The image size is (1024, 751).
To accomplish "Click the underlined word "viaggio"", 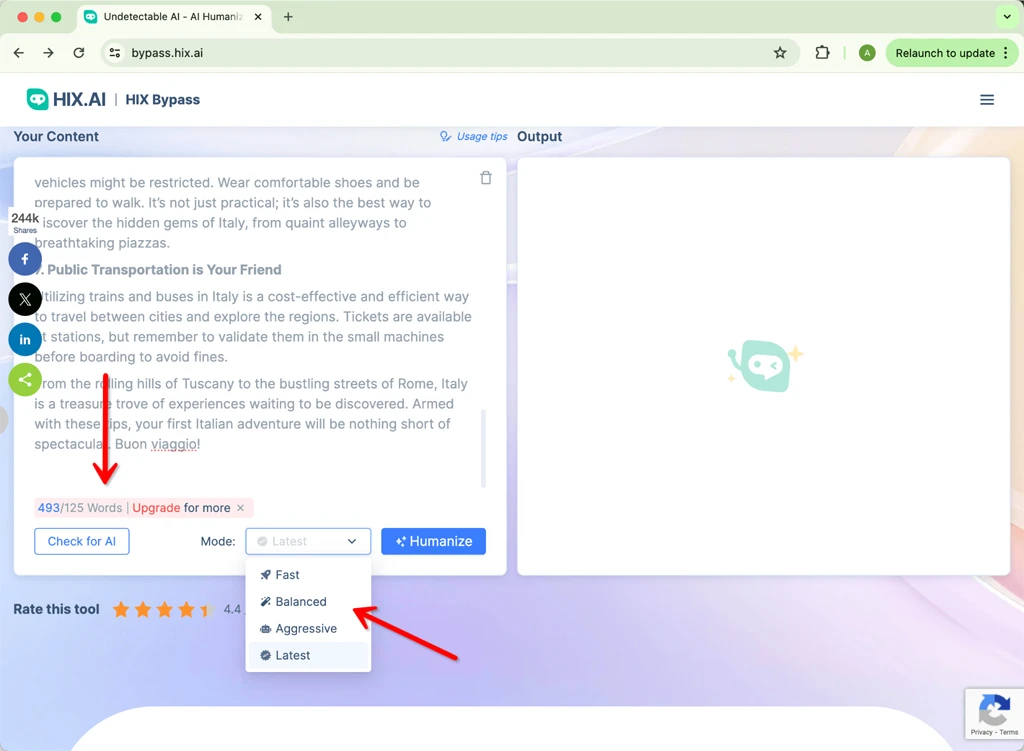I will pyautogui.click(x=174, y=444).
